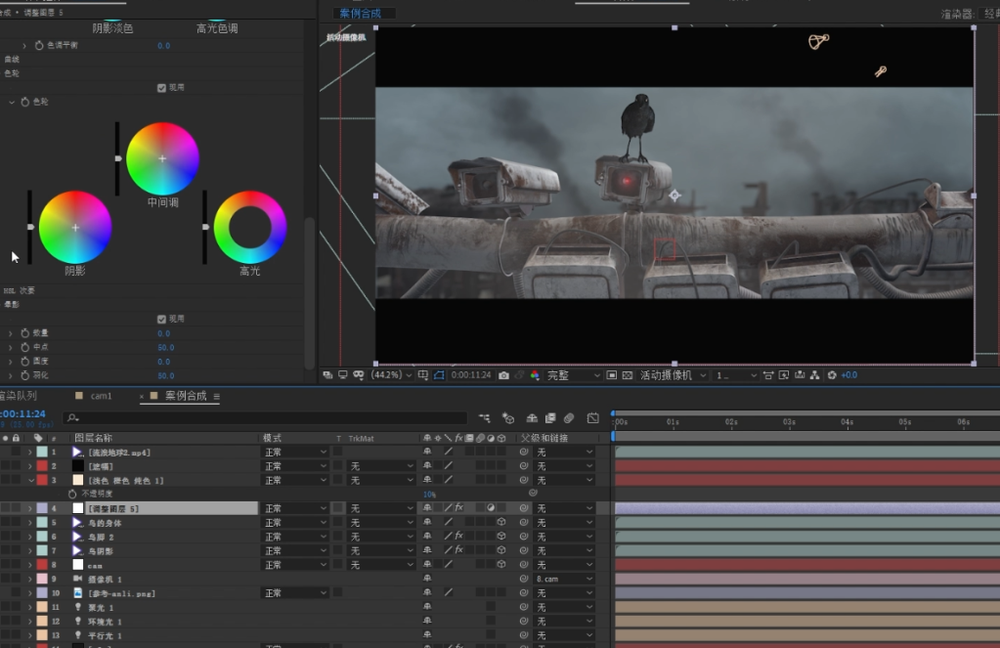
Task: Click the 10% opacity value
Action: point(429,494)
